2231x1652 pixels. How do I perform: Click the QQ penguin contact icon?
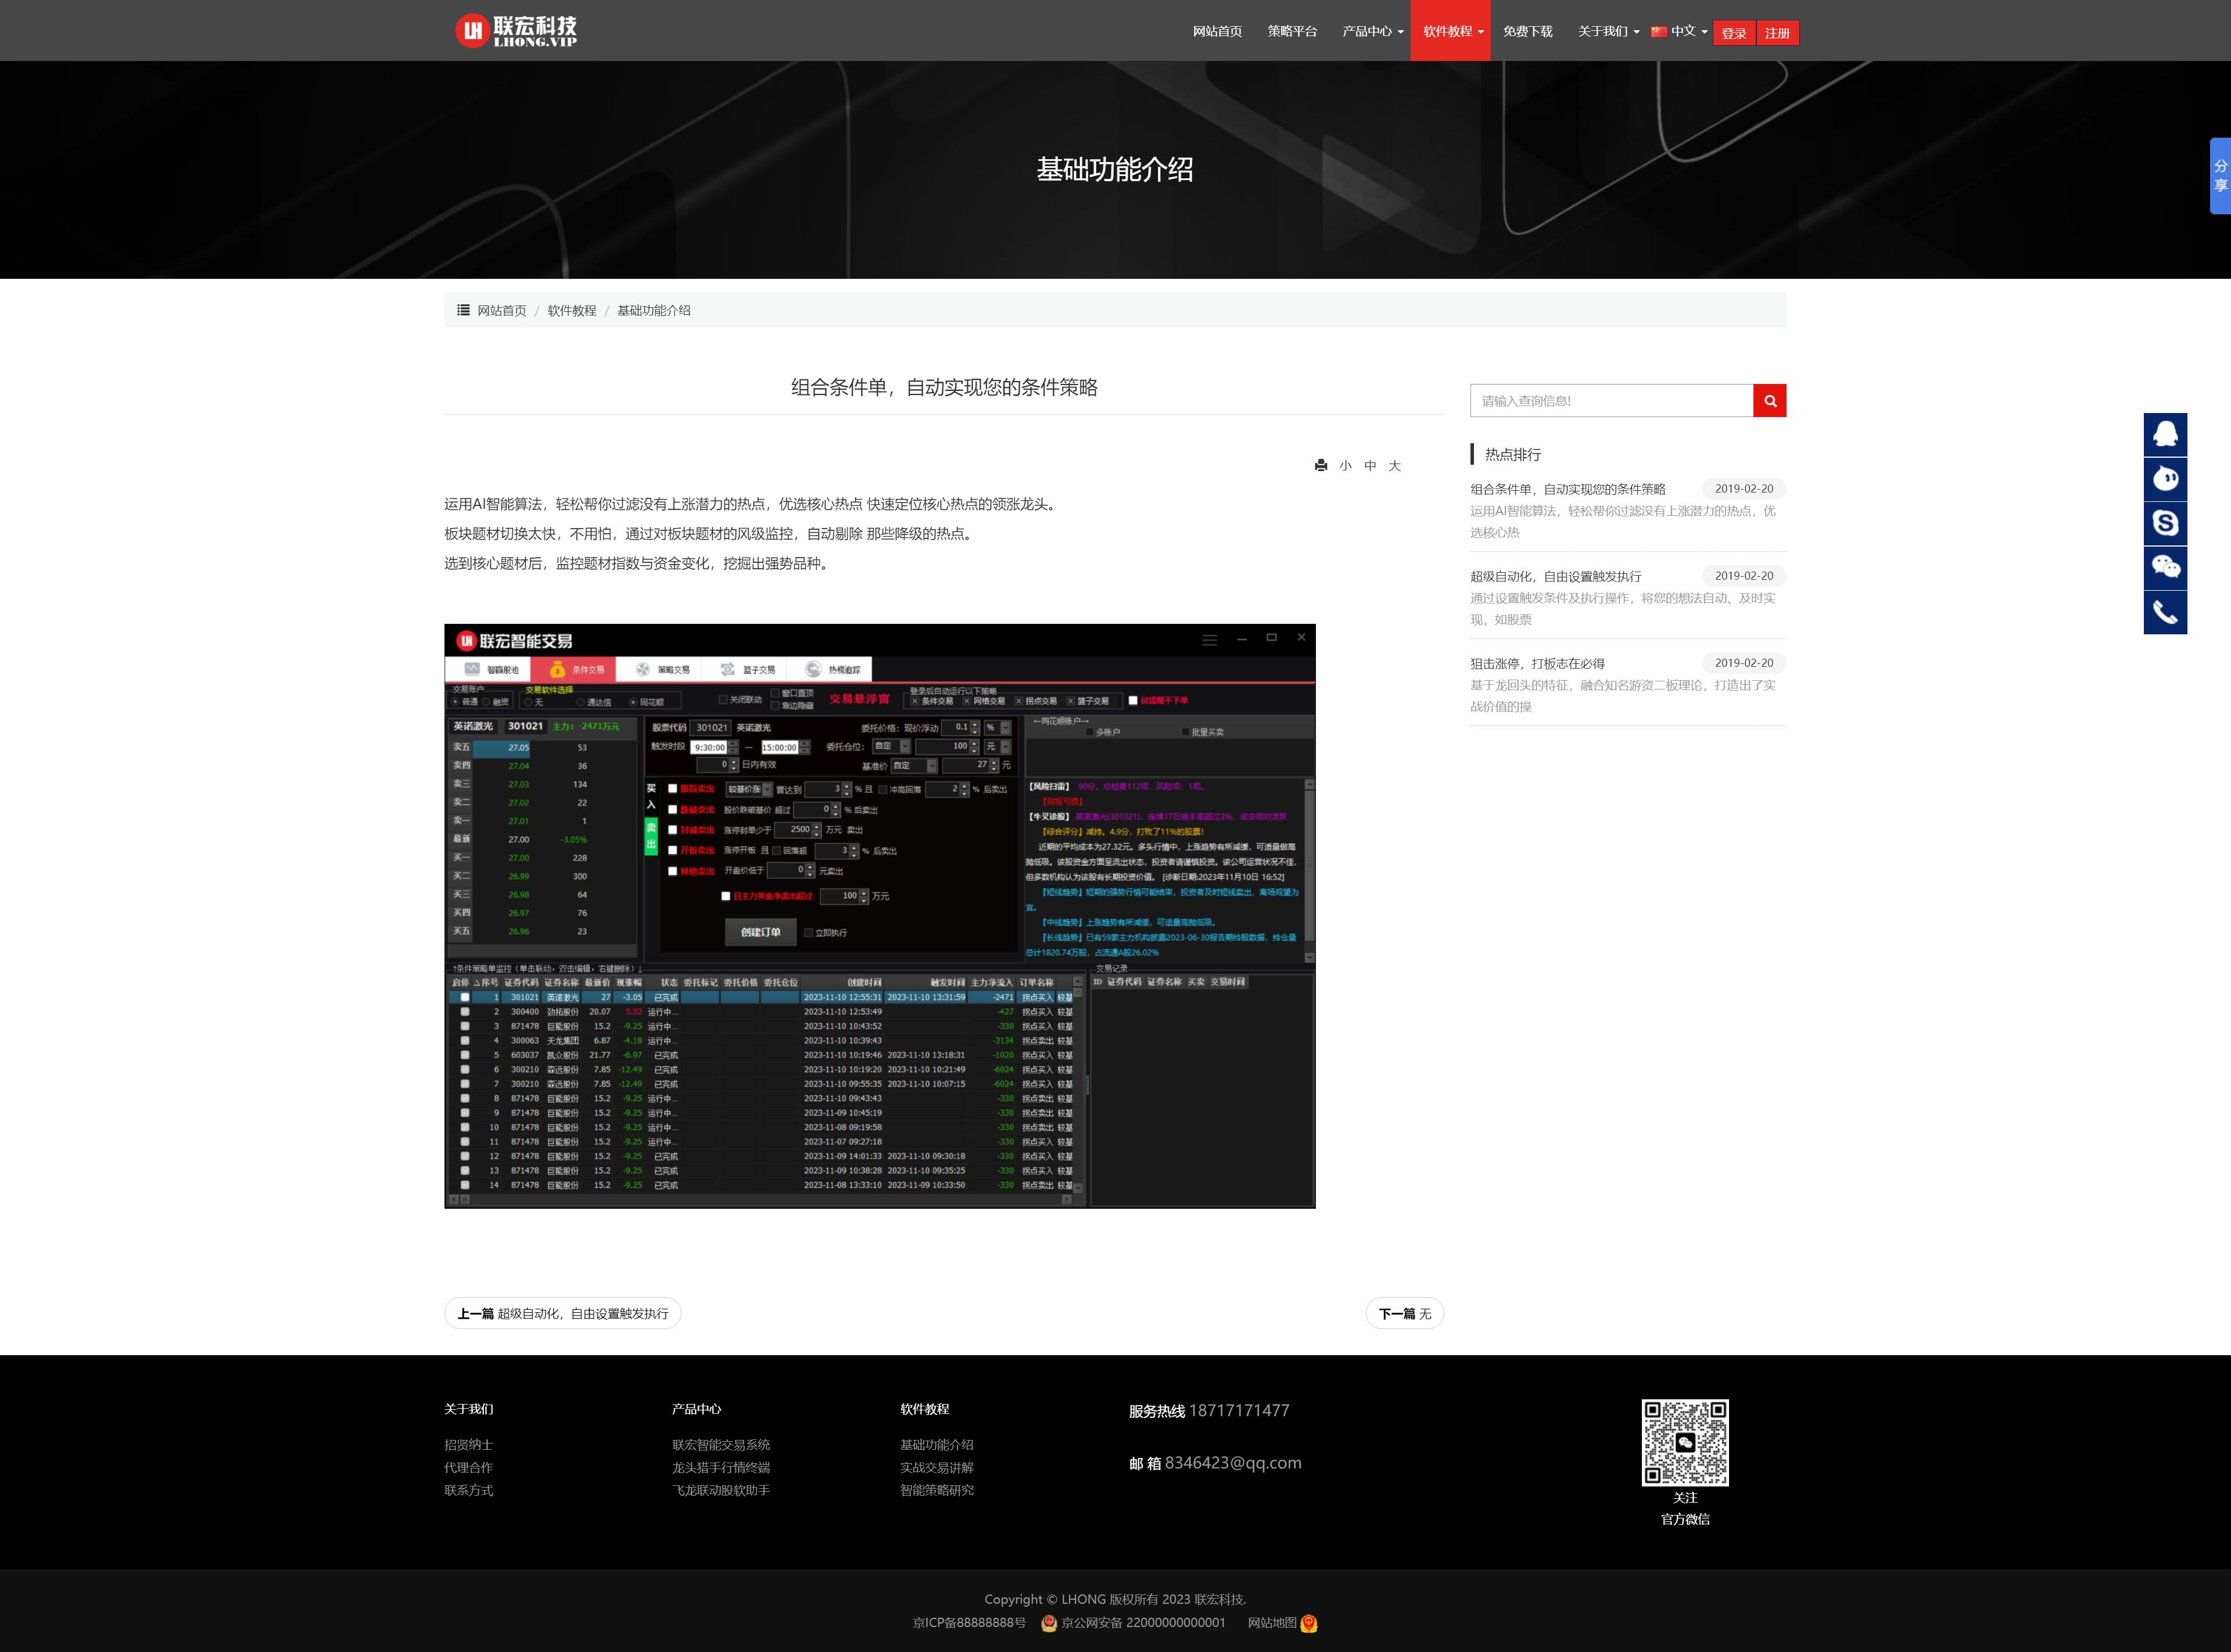[2165, 434]
